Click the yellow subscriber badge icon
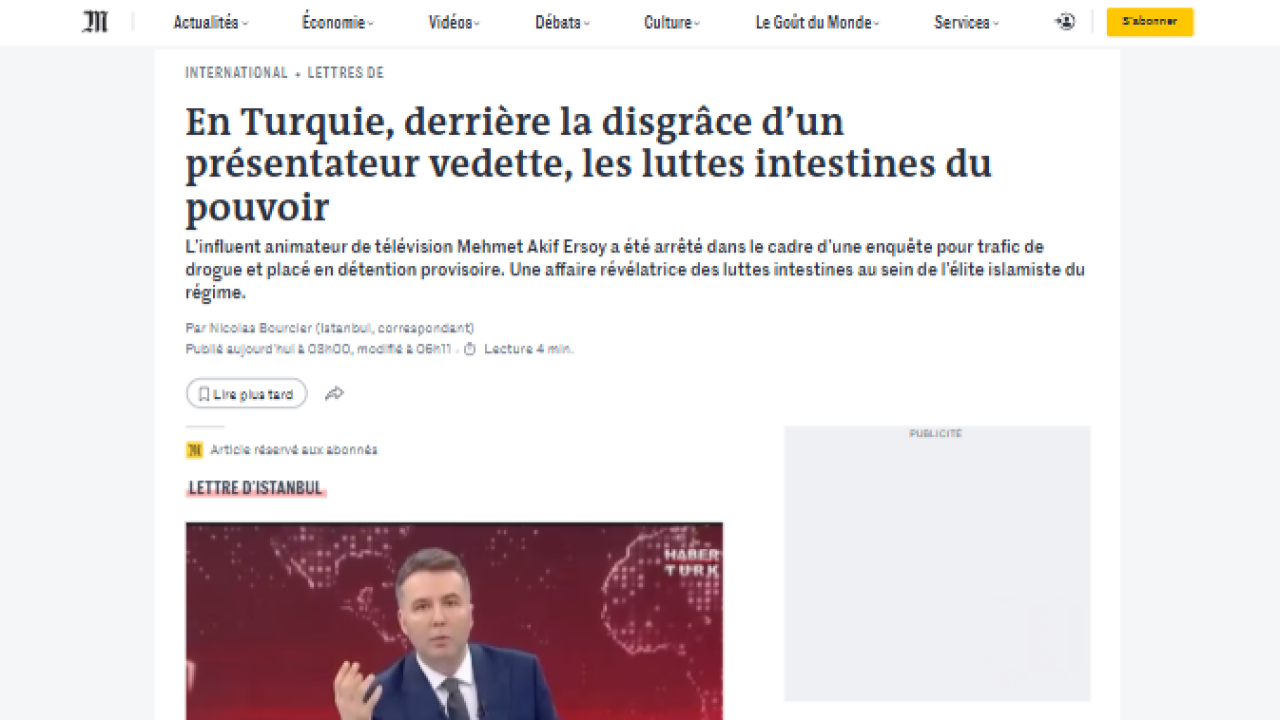Viewport: 1280px width, 720px height. click(194, 450)
